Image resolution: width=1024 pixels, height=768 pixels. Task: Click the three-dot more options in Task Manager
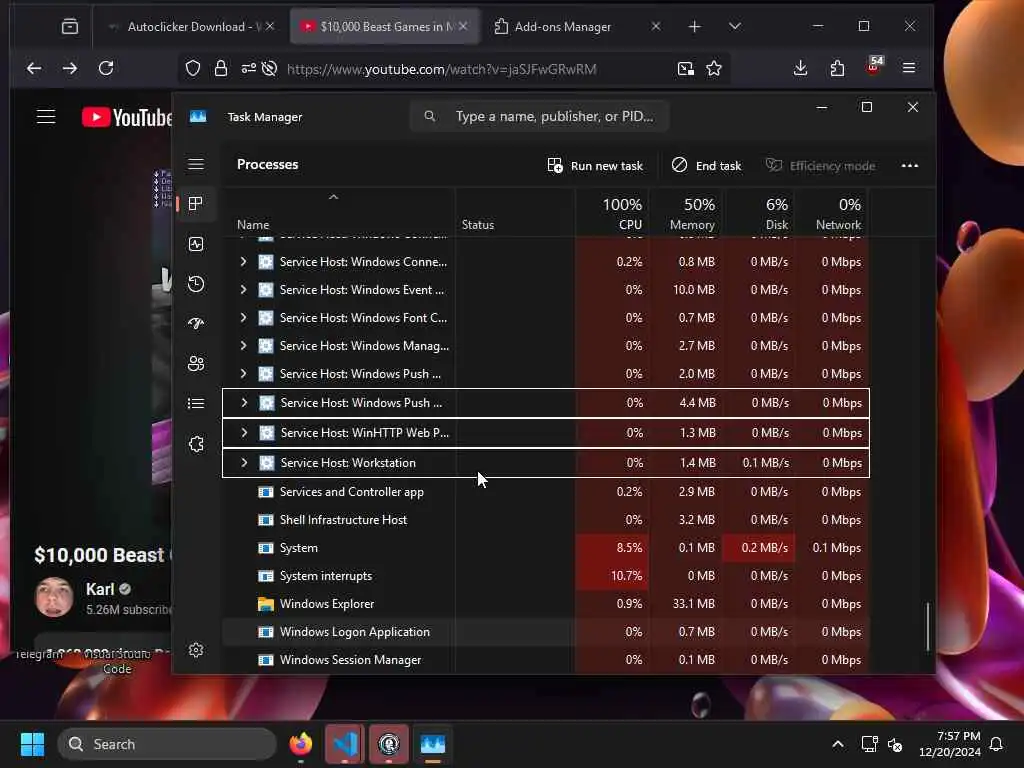click(910, 166)
